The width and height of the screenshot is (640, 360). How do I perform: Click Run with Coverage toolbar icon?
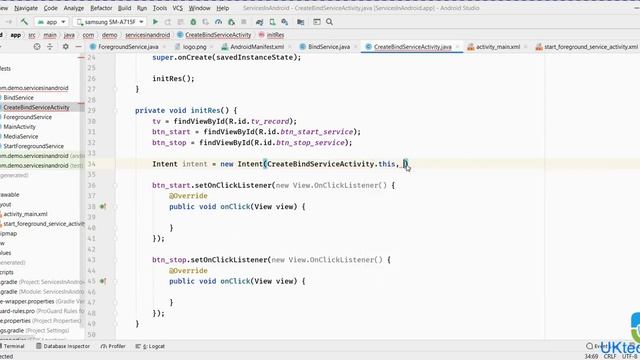tap(206, 22)
